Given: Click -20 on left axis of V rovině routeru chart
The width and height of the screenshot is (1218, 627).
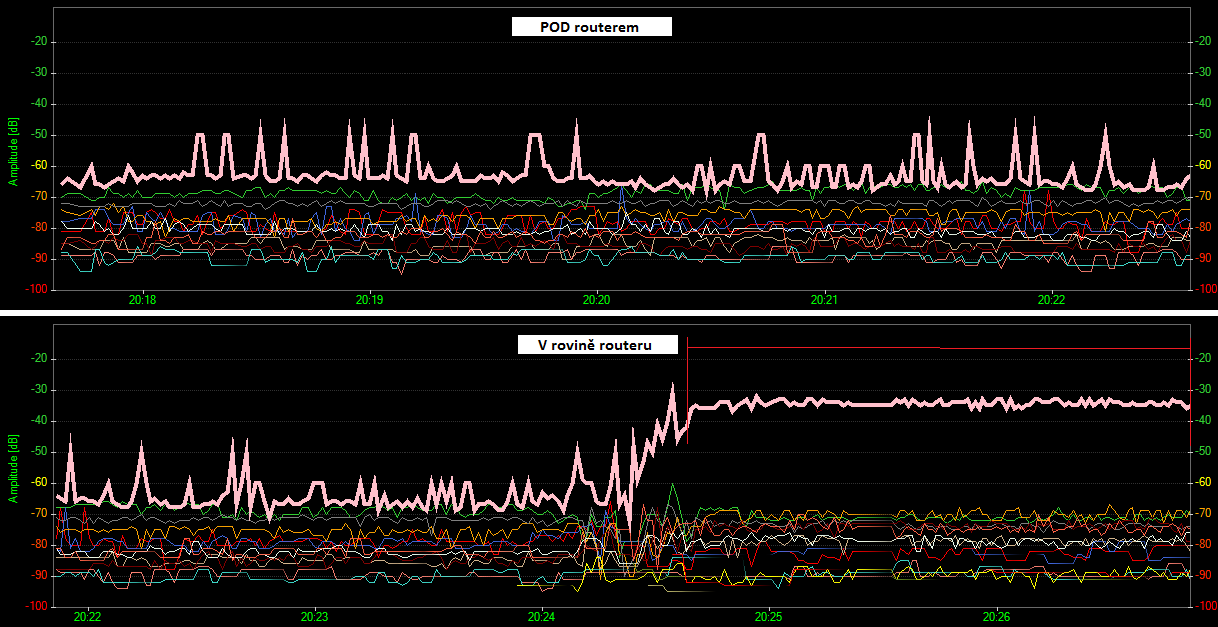Looking at the screenshot, I should coord(41,359).
